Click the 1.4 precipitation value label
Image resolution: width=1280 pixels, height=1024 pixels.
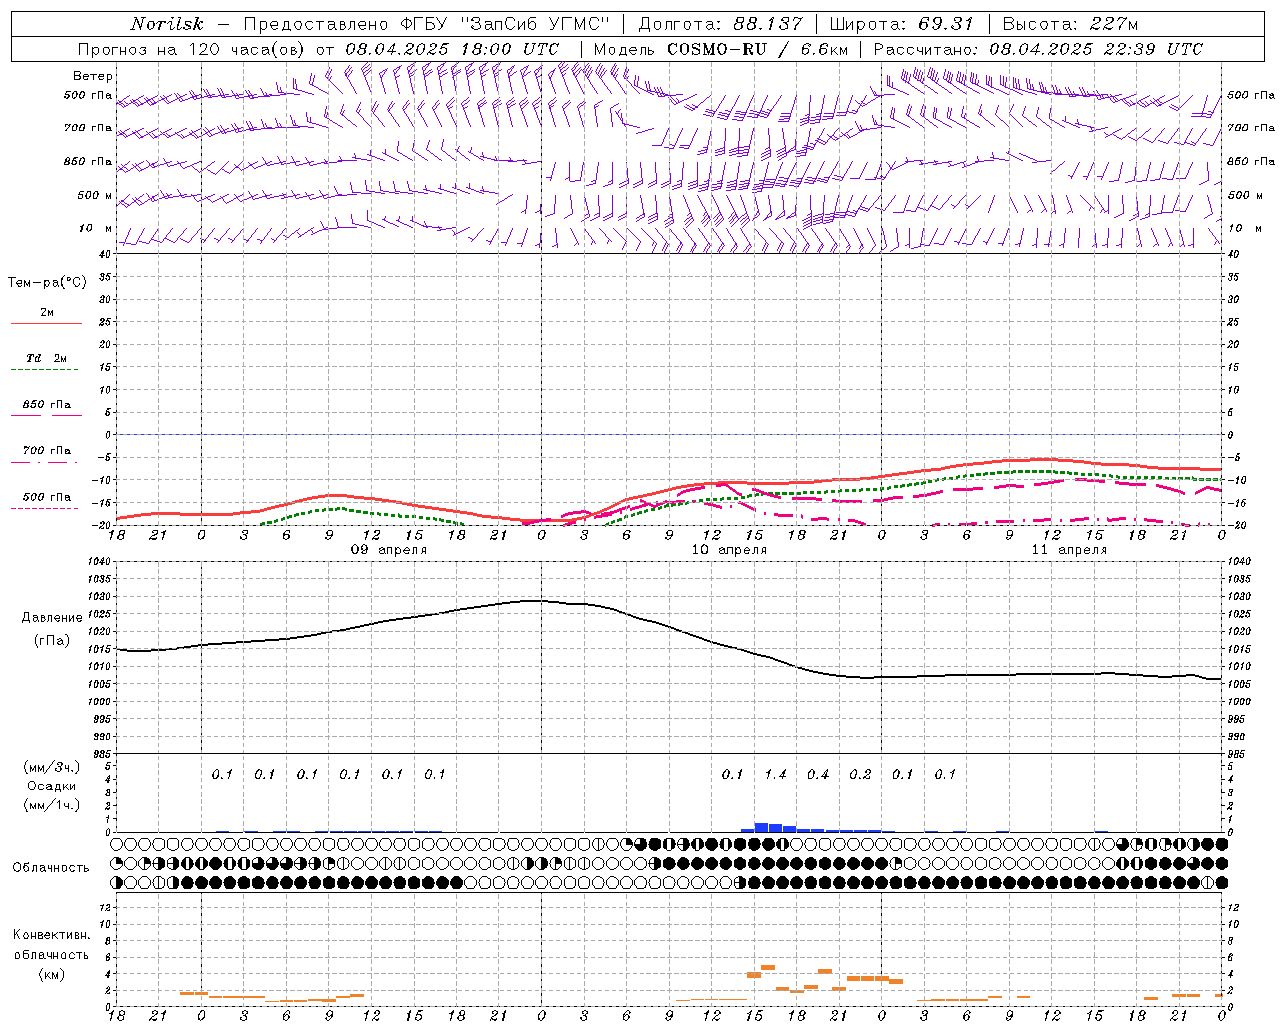(775, 774)
